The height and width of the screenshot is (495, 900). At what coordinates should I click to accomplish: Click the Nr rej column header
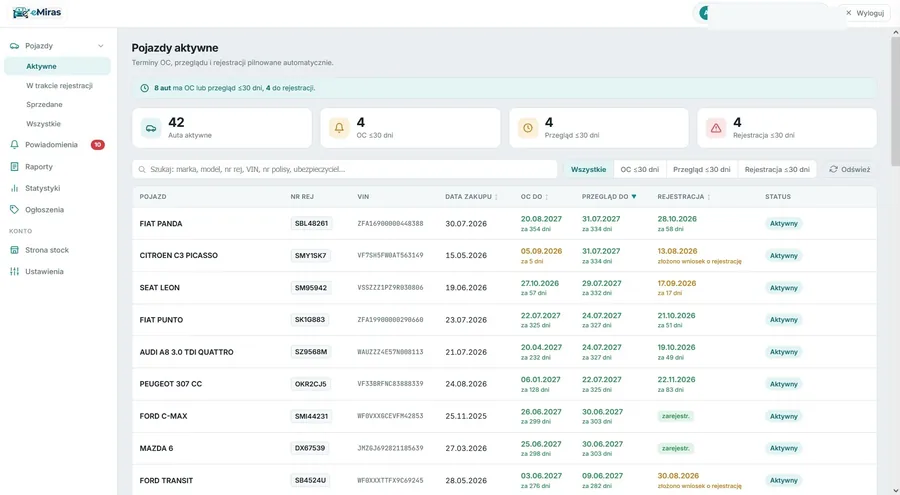302,197
